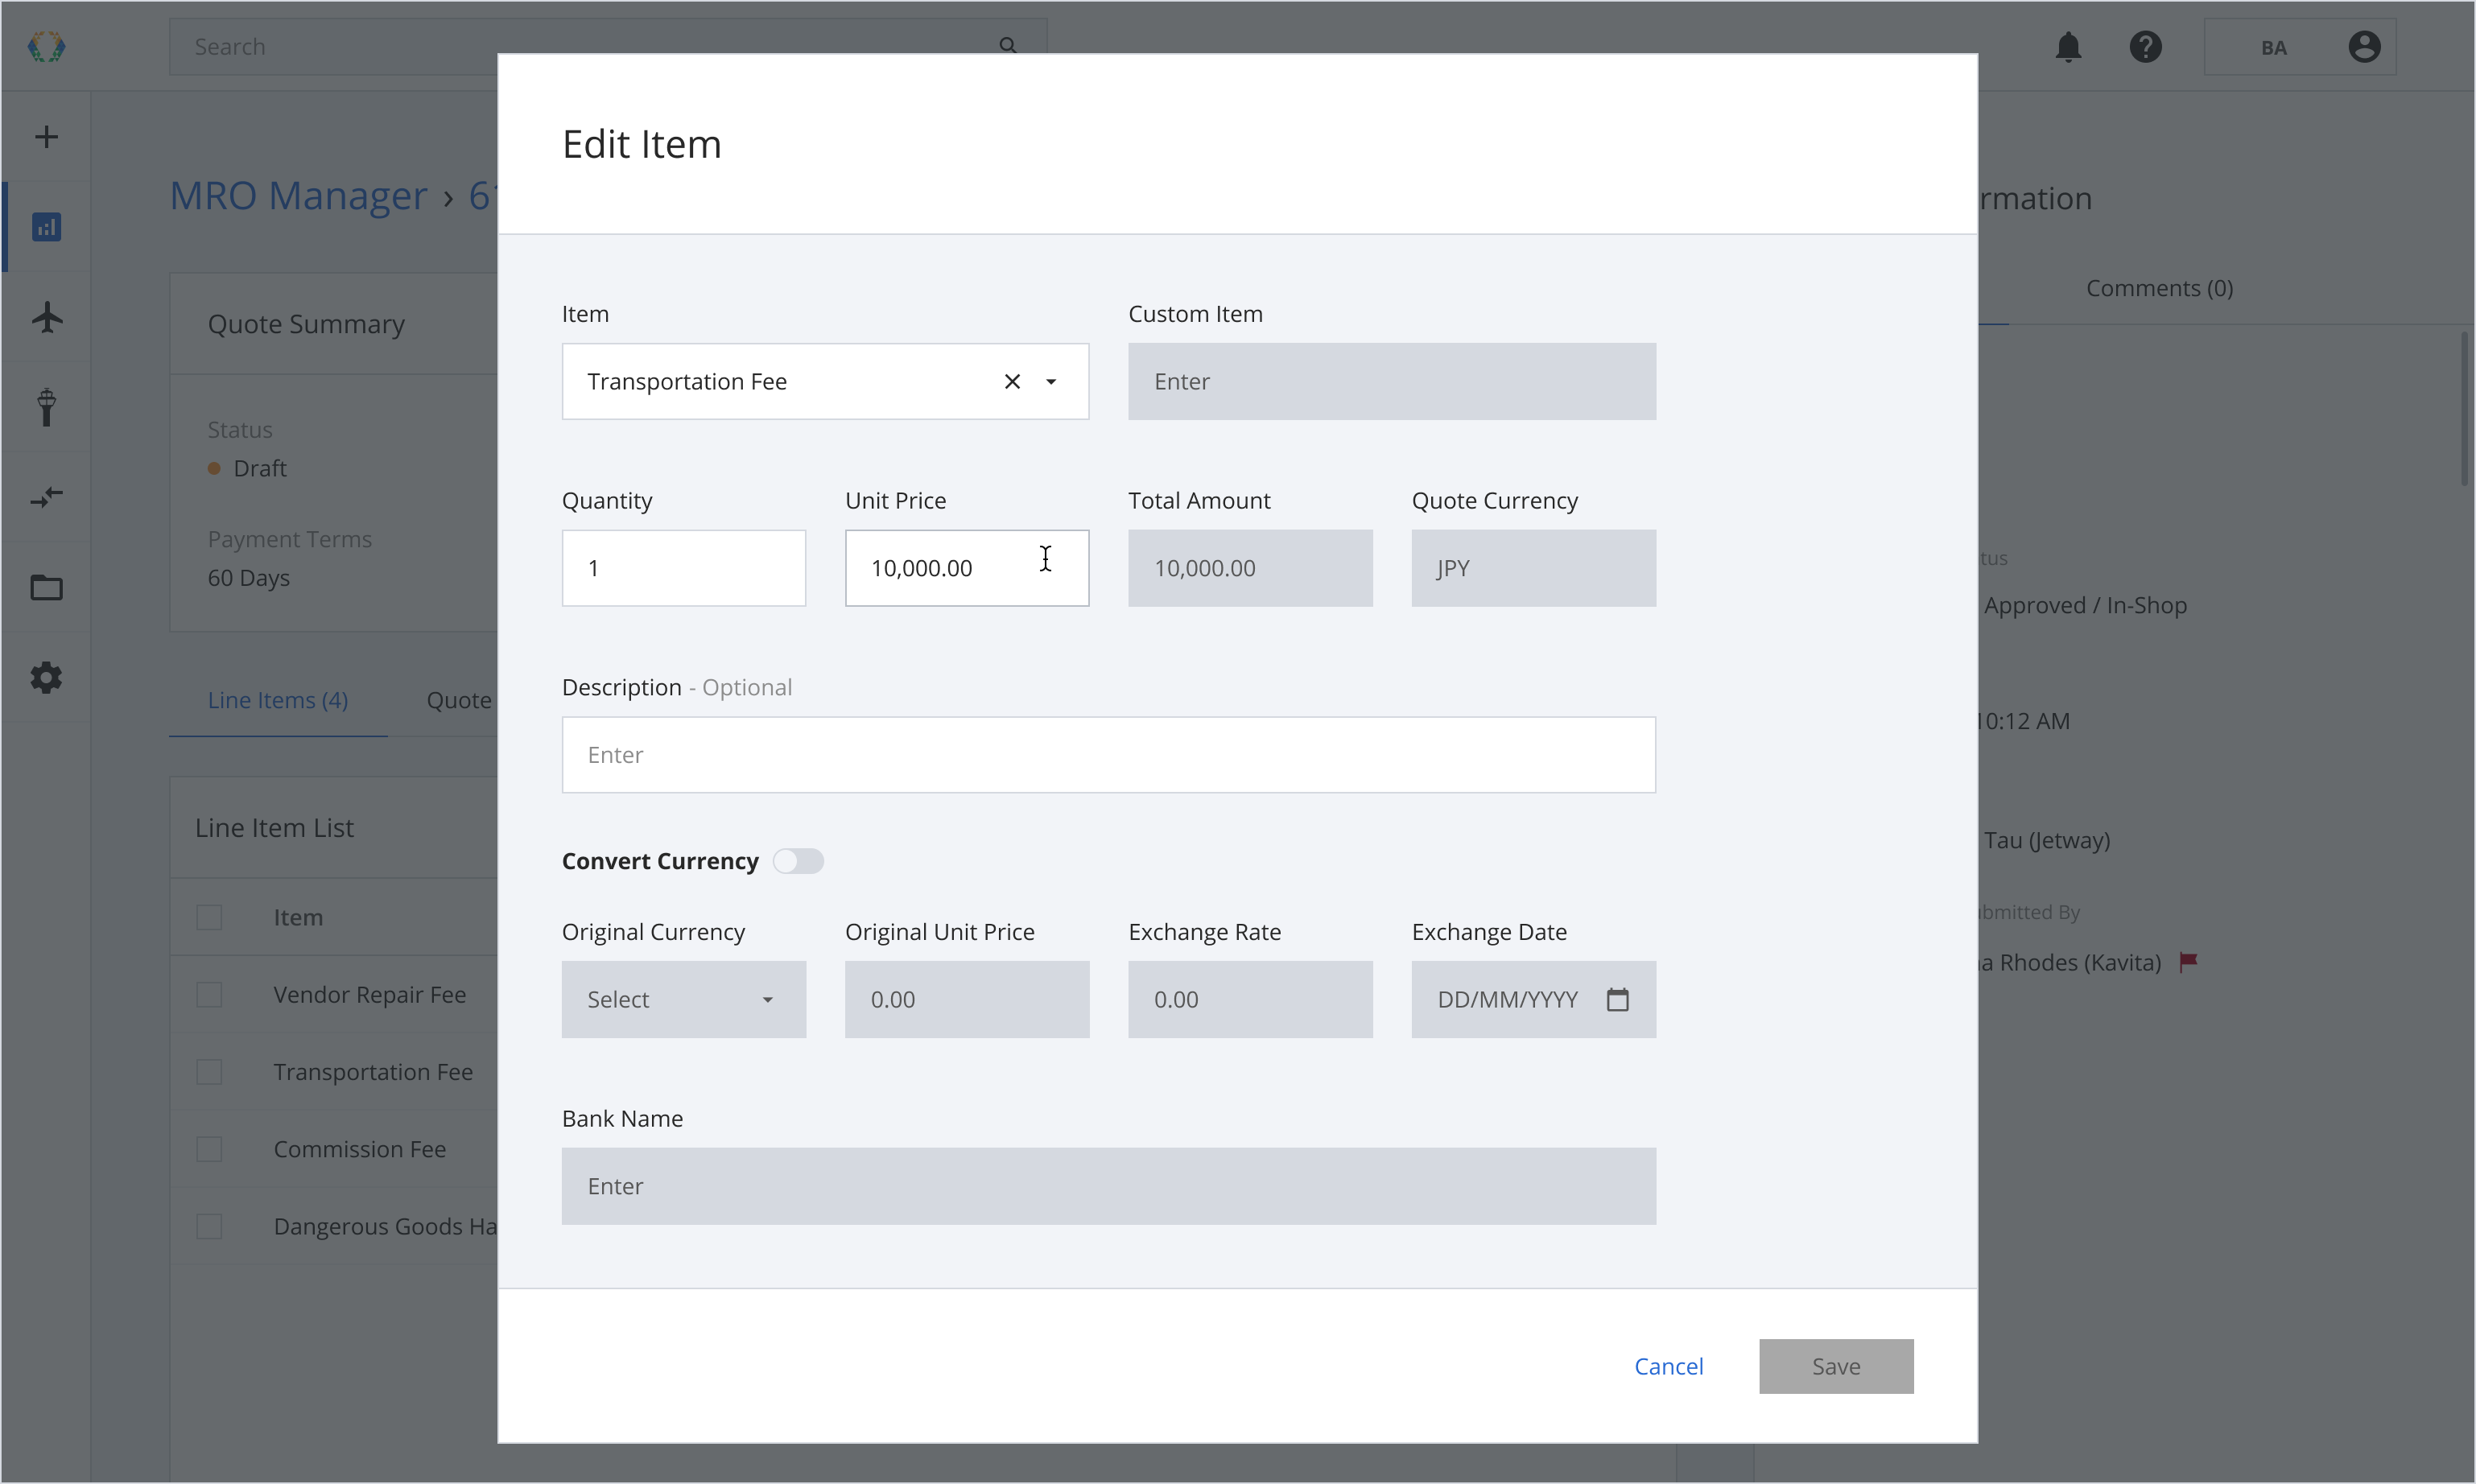Click the Custom Item field
Image resolution: width=2476 pixels, height=1484 pixels.
(1392, 381)
